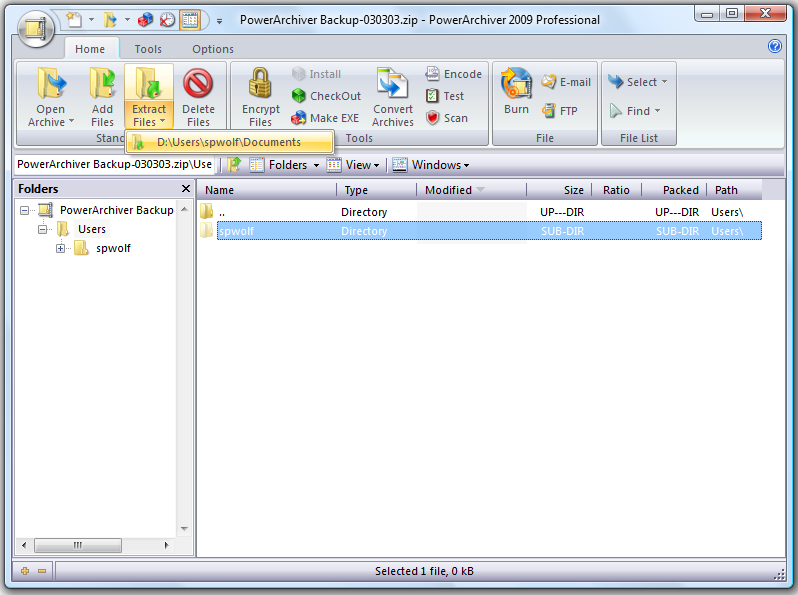Click Folders pane scroll-right arrow
The image size is (798, 595).
tap(166, 546)
